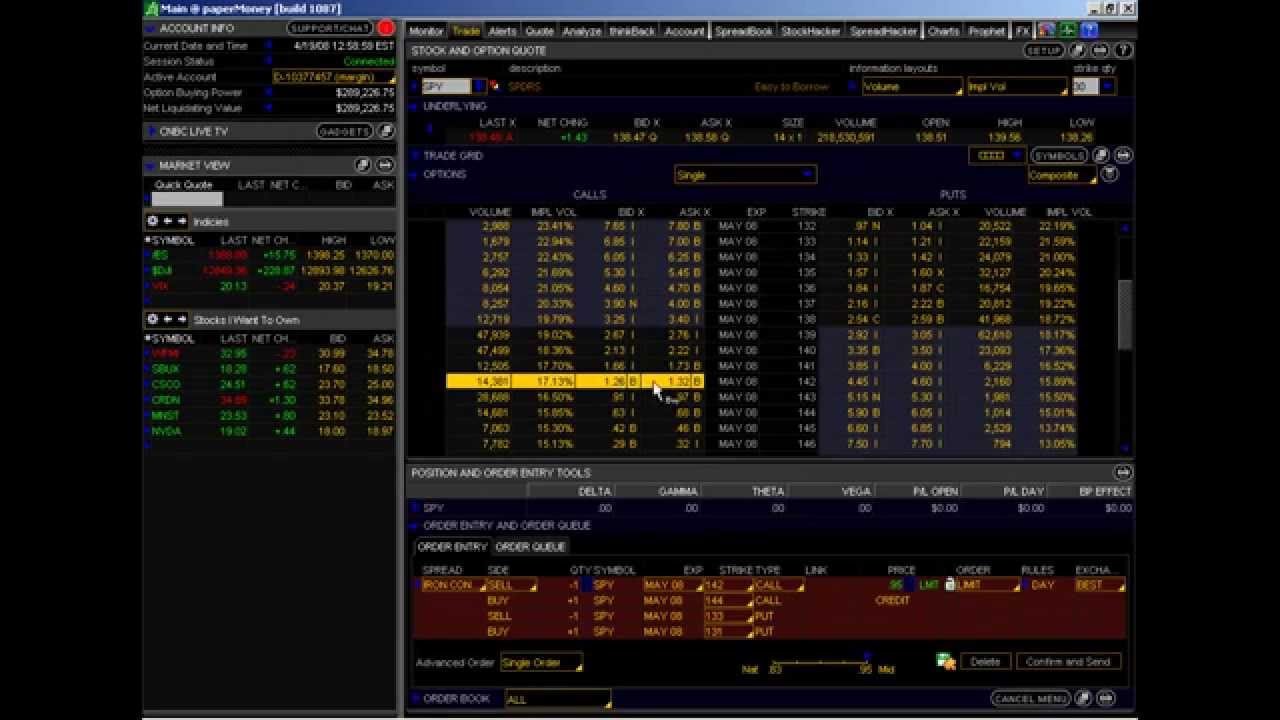Open the Active Account margin dropdown
Viewport: 1280px width, 720px height.
tap(334, 77)
